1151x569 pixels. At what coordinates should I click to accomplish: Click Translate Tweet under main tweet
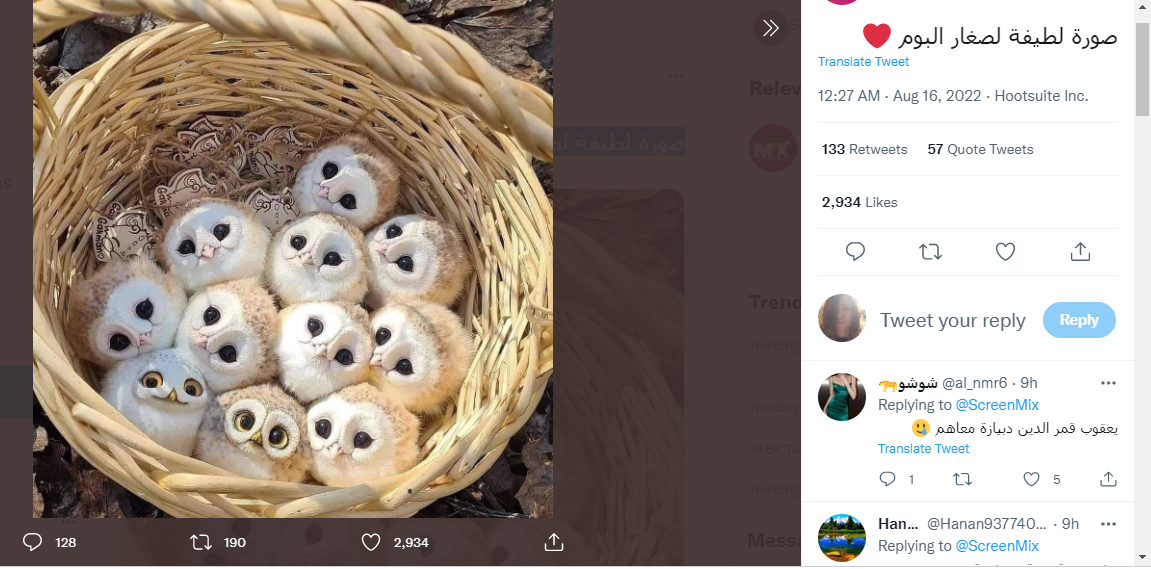(863, 62)
